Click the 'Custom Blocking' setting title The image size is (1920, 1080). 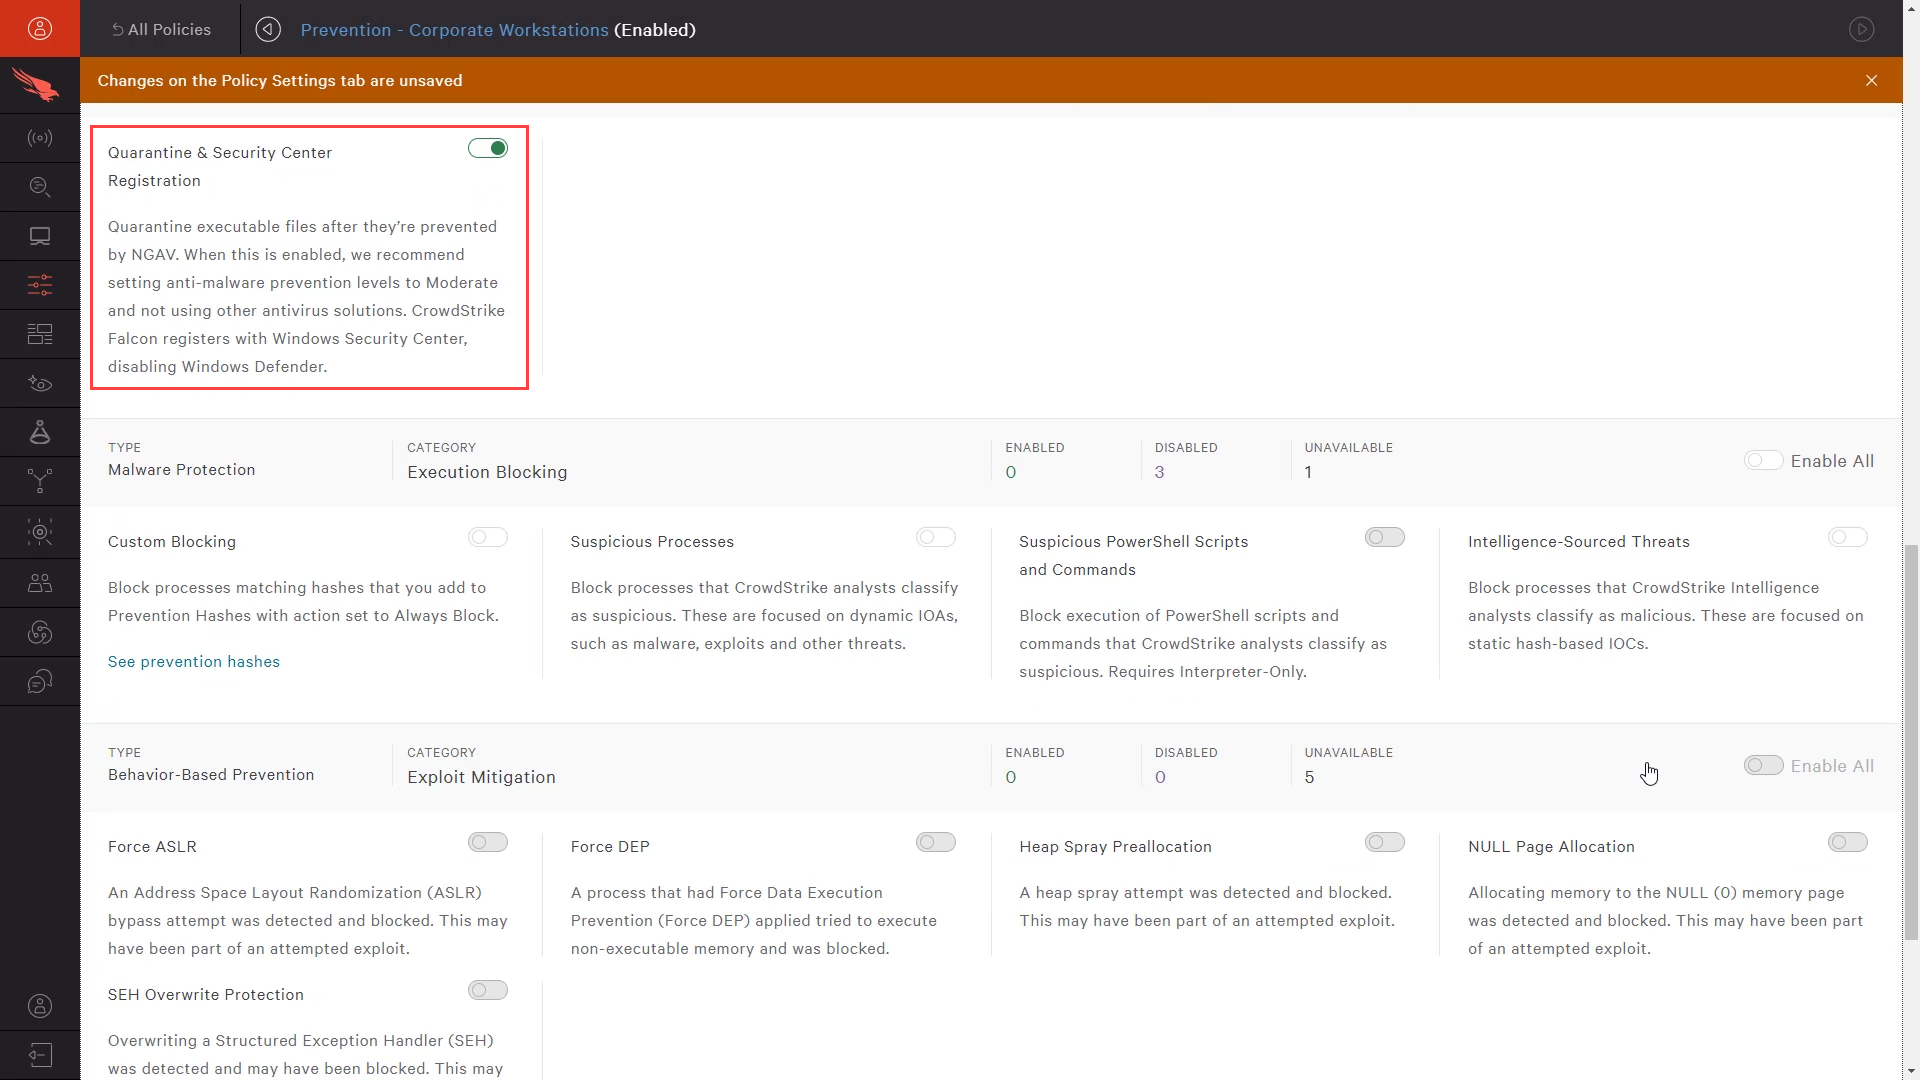[x=172, y=541]
